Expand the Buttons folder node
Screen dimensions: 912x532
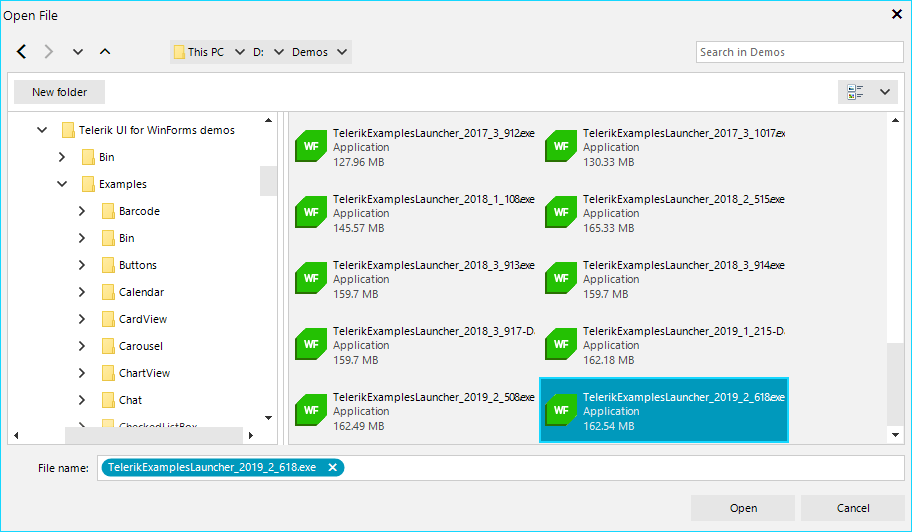pos(81,265)
